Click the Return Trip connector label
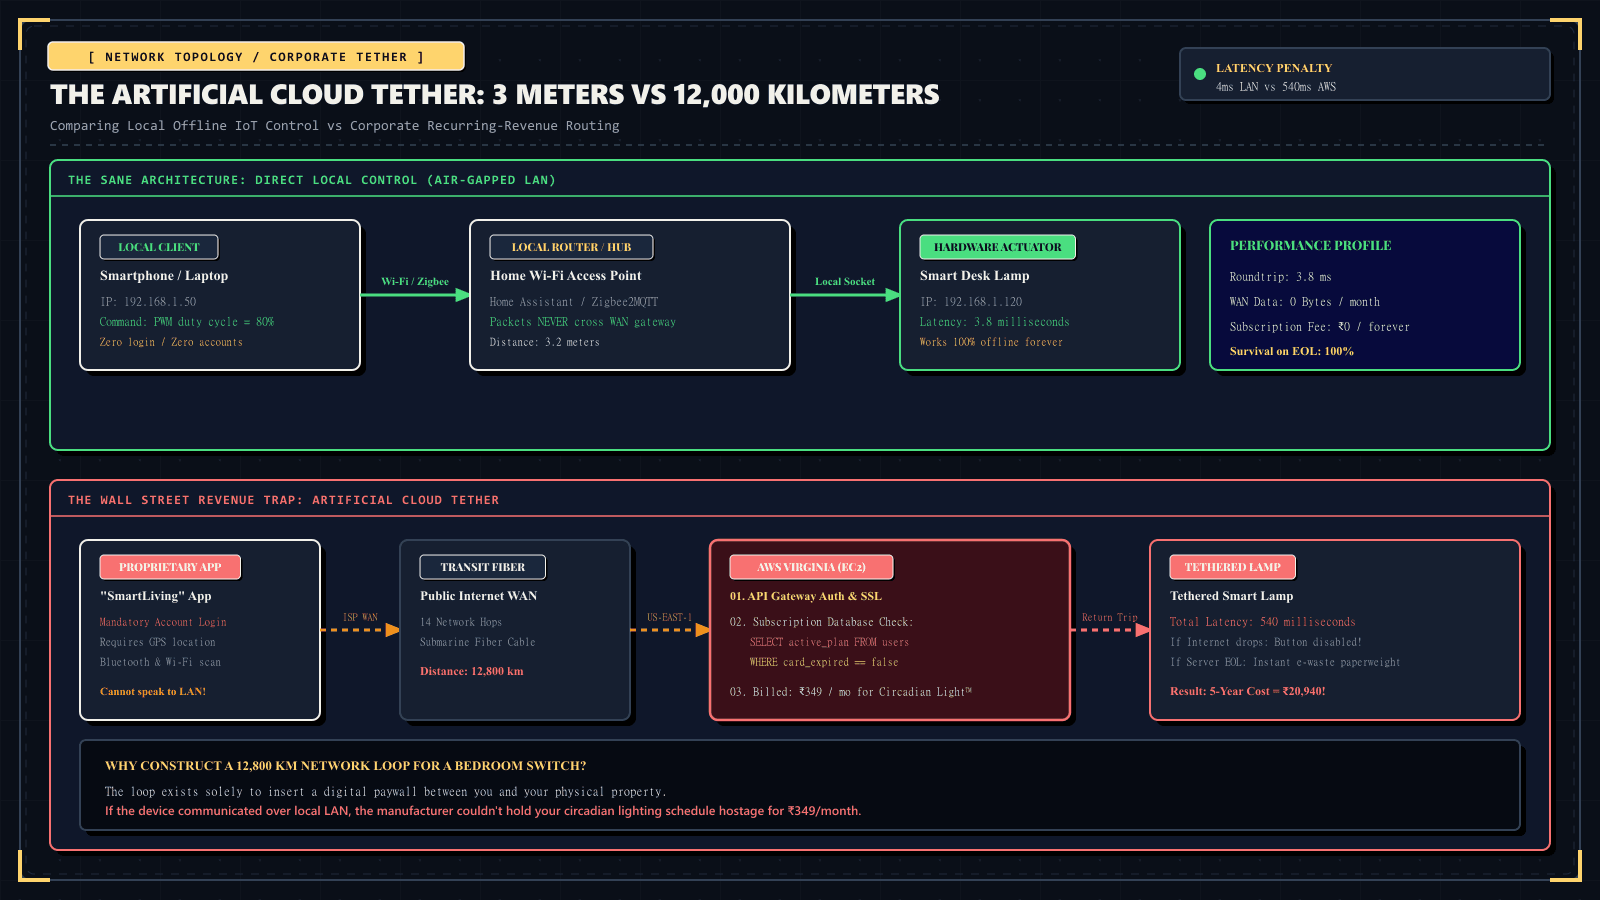This screenshot has height=900, width=1600. pyautogui.click(x=1110, y=617)
